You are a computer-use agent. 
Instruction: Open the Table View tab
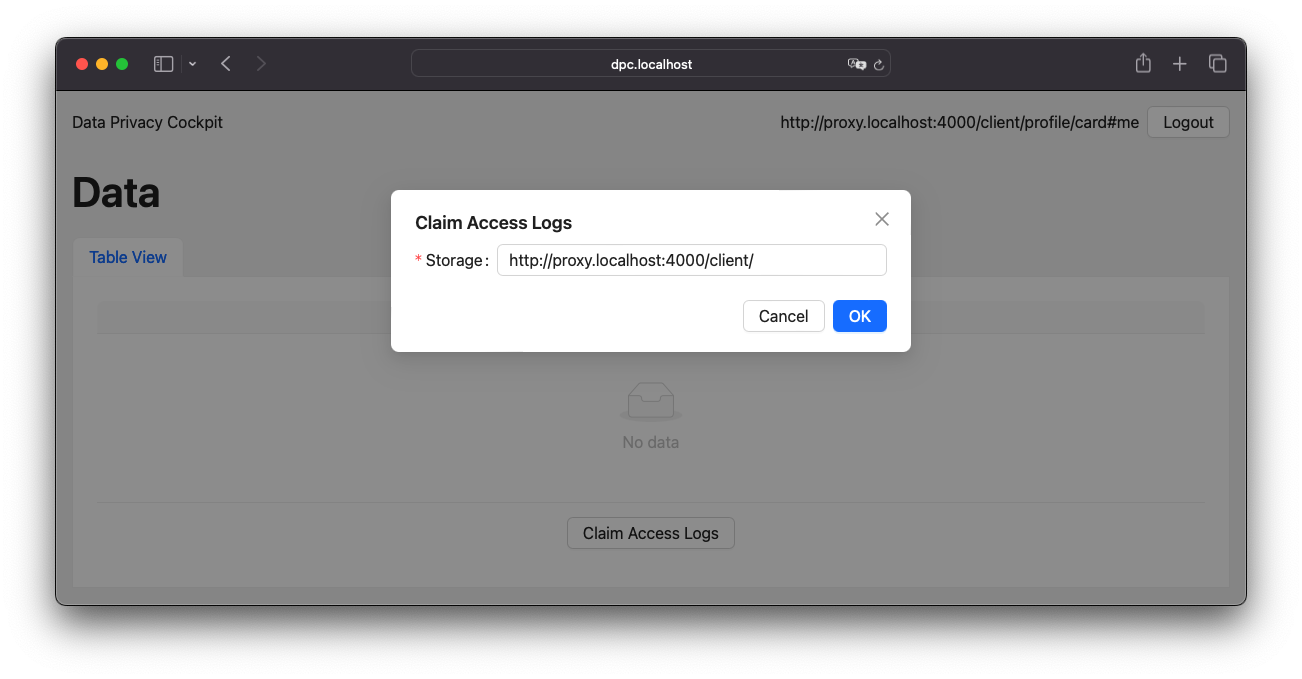pos(128,257)
